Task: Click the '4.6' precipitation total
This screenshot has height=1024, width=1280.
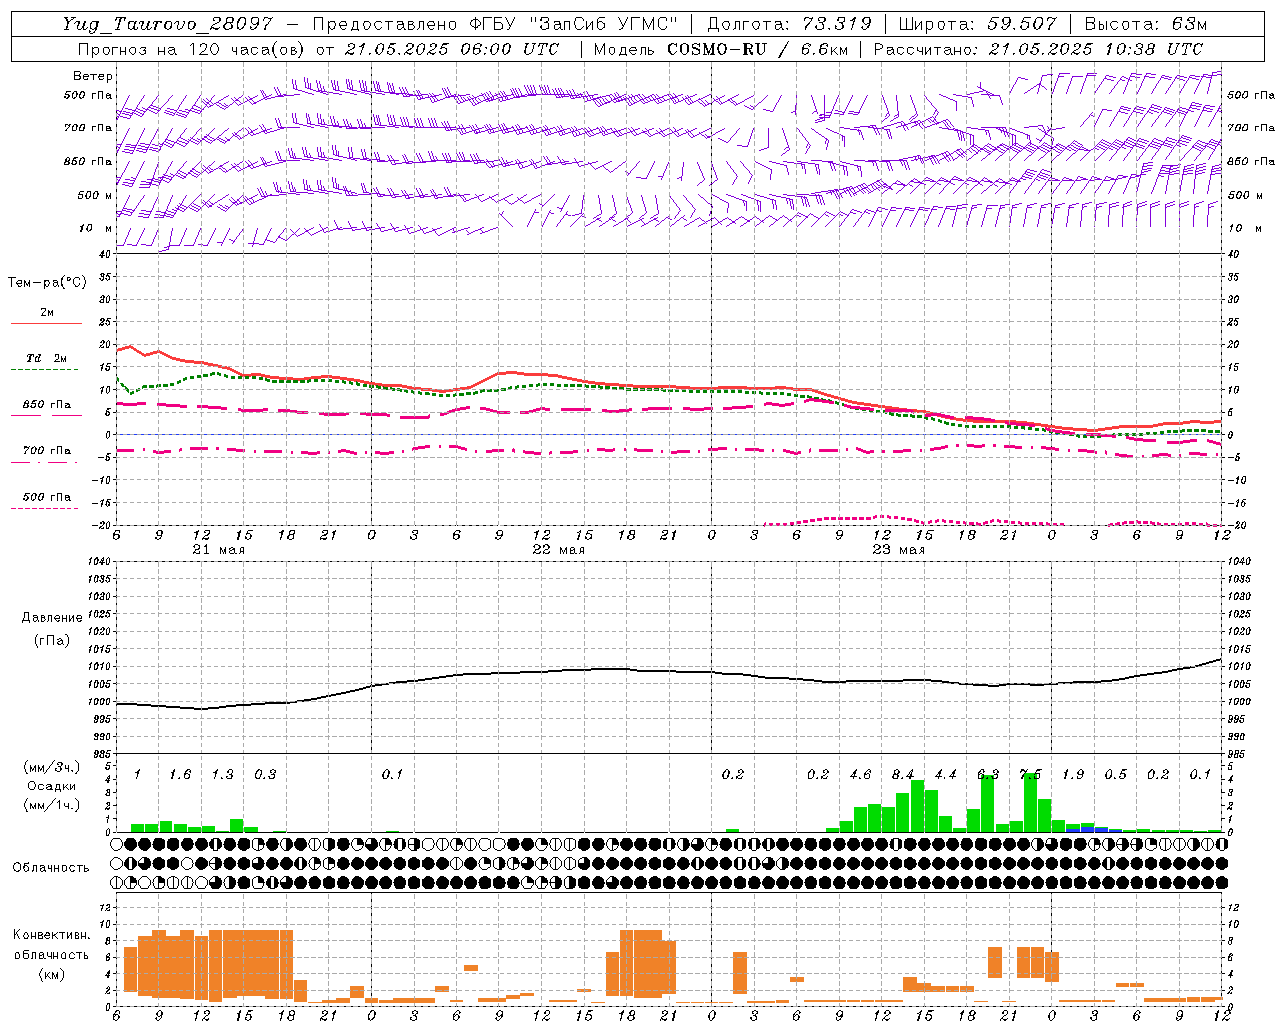Action: point(860,774)
